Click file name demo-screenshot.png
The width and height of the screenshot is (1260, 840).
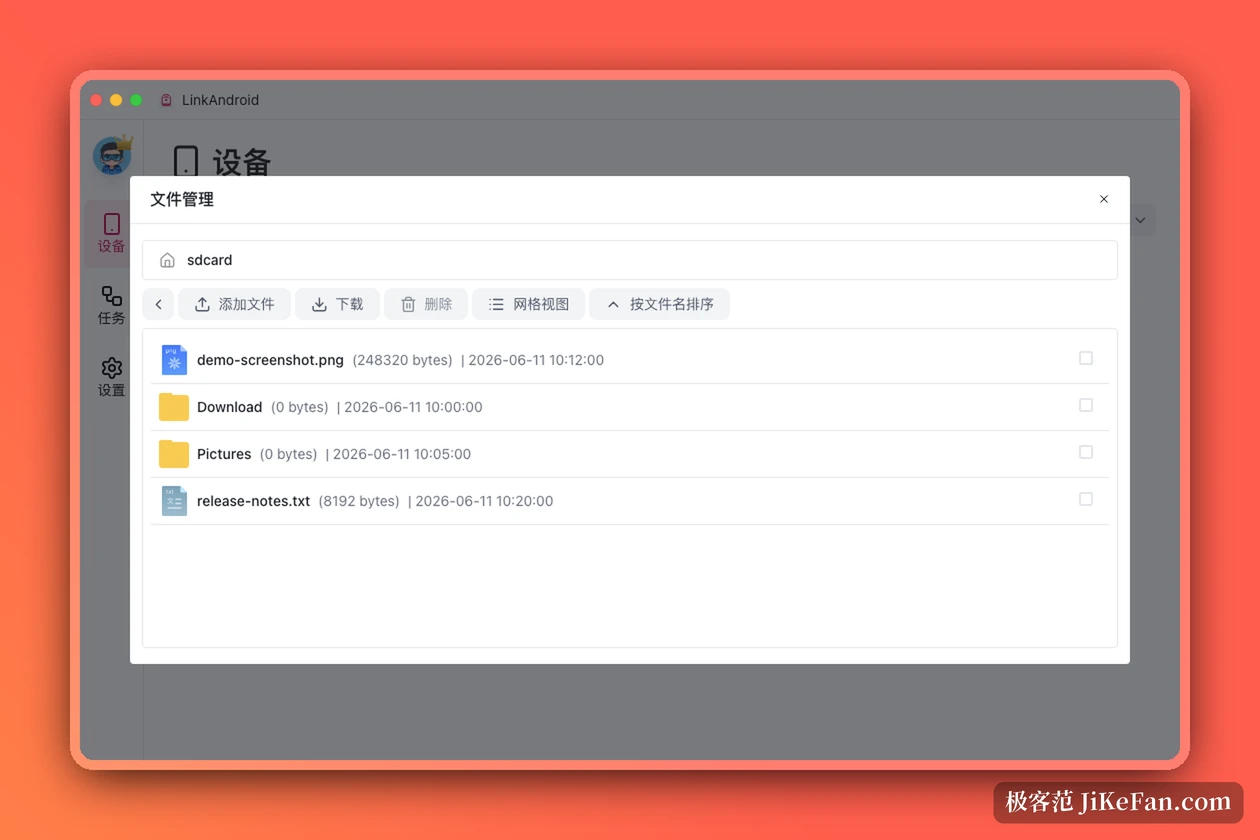click(270, 360)
